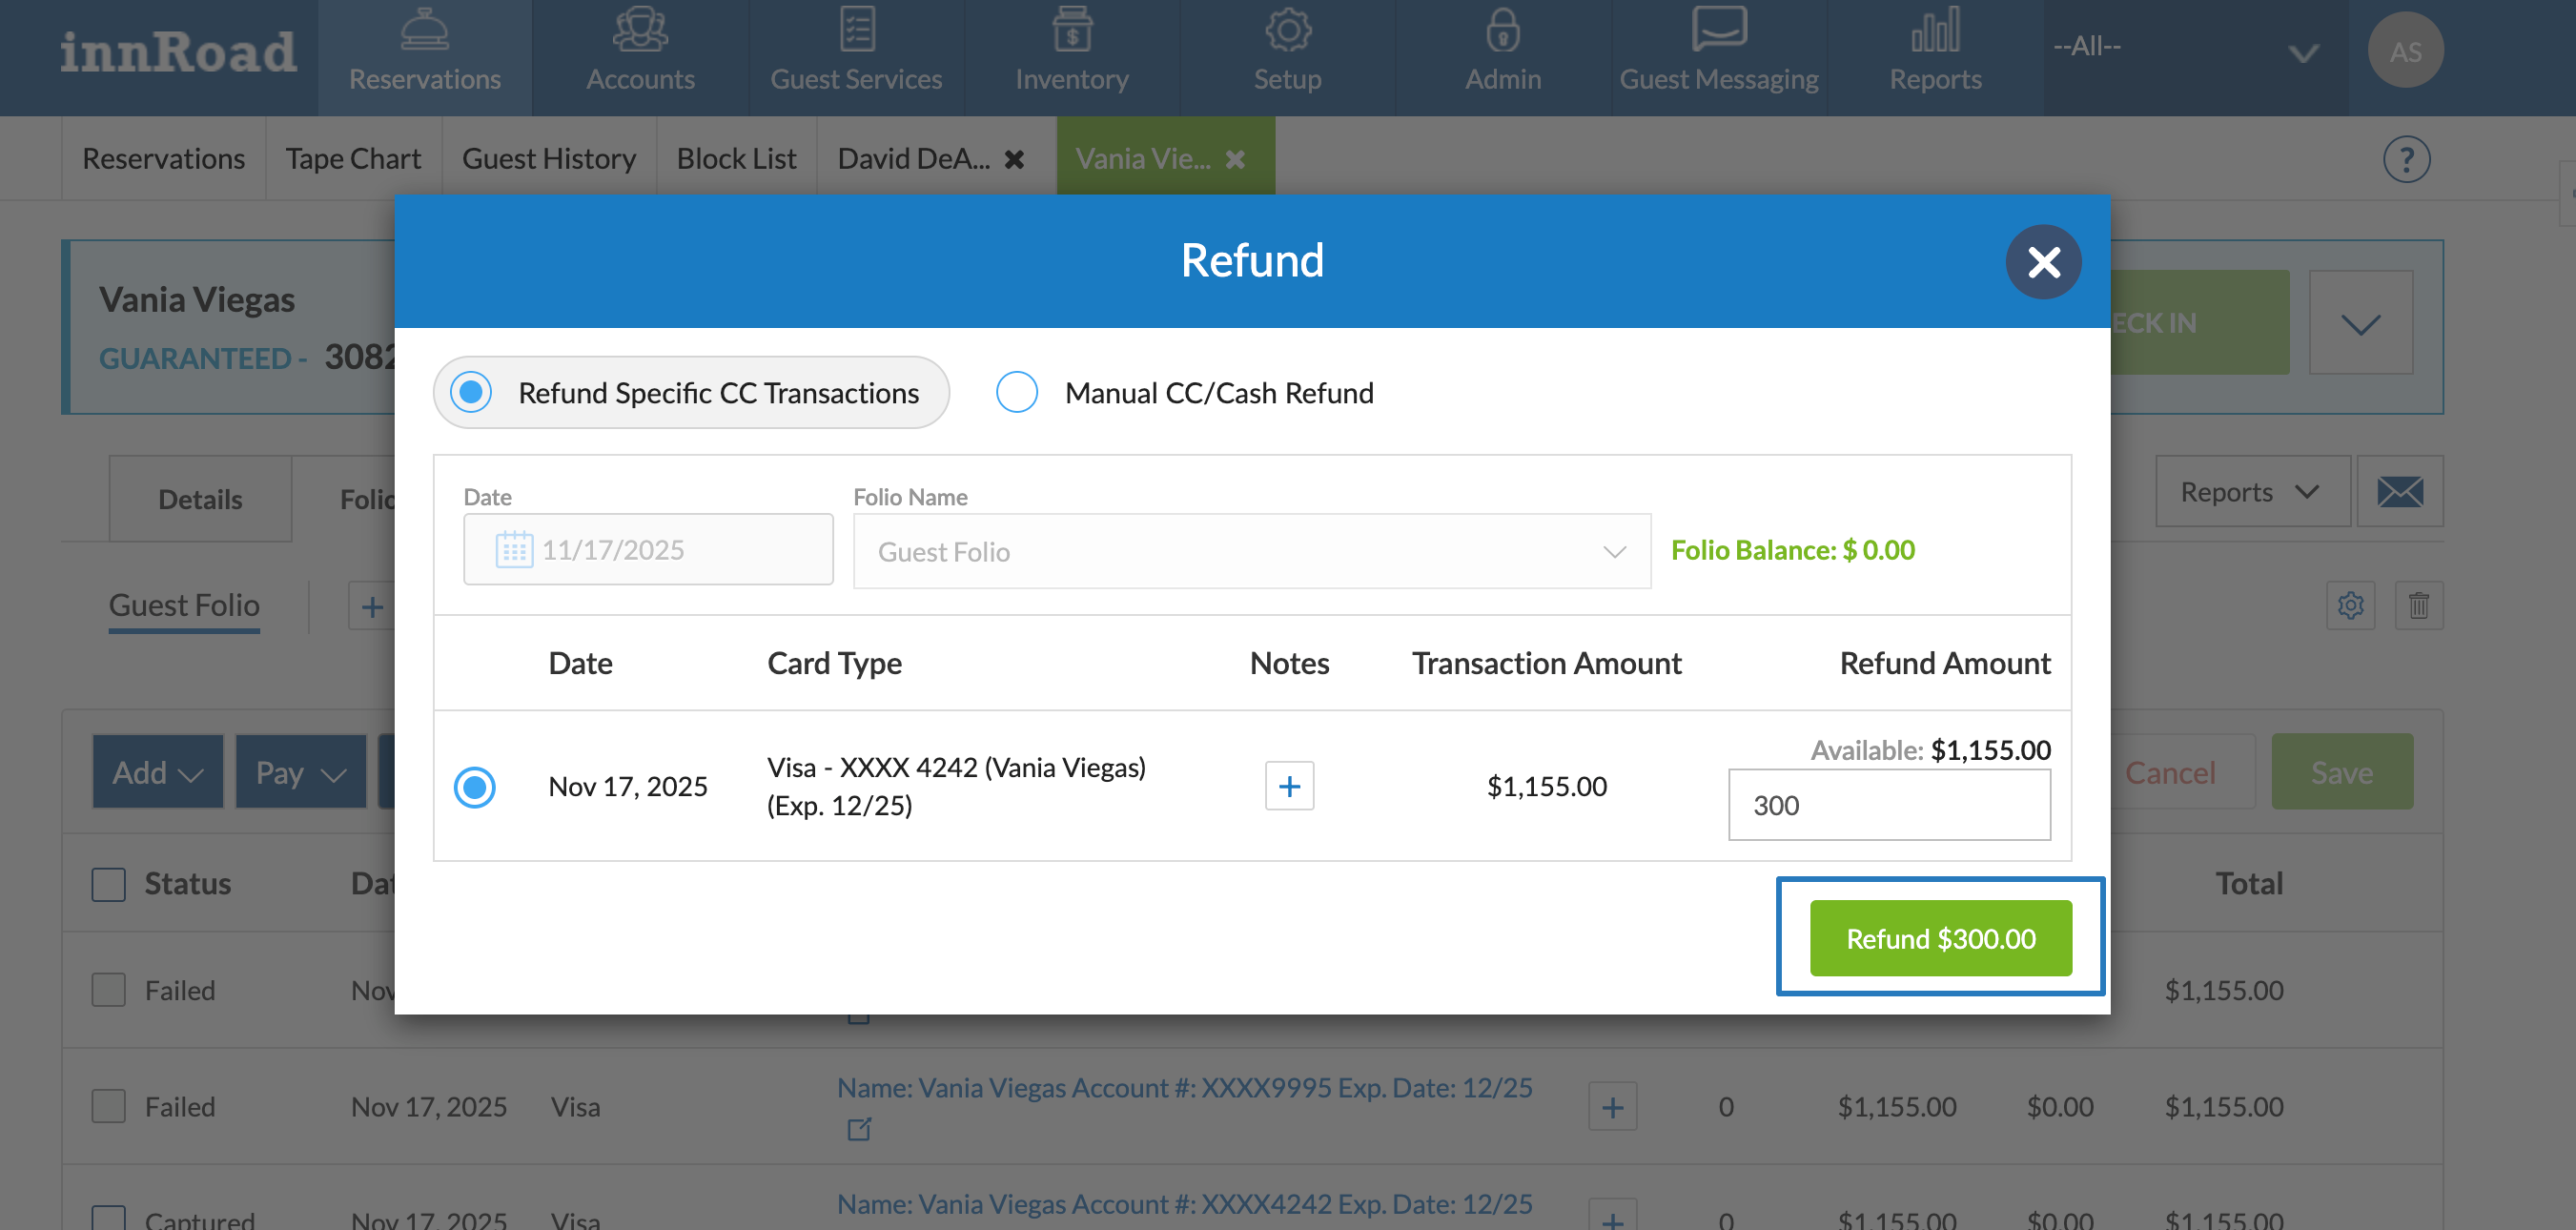Open the Guest History tab
The width and height of the screenshot is (2576, 1230).
[x=548, y=159]
